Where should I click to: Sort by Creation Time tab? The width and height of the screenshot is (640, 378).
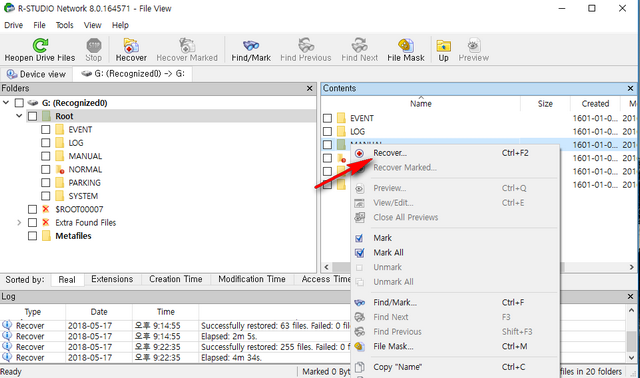176,279
